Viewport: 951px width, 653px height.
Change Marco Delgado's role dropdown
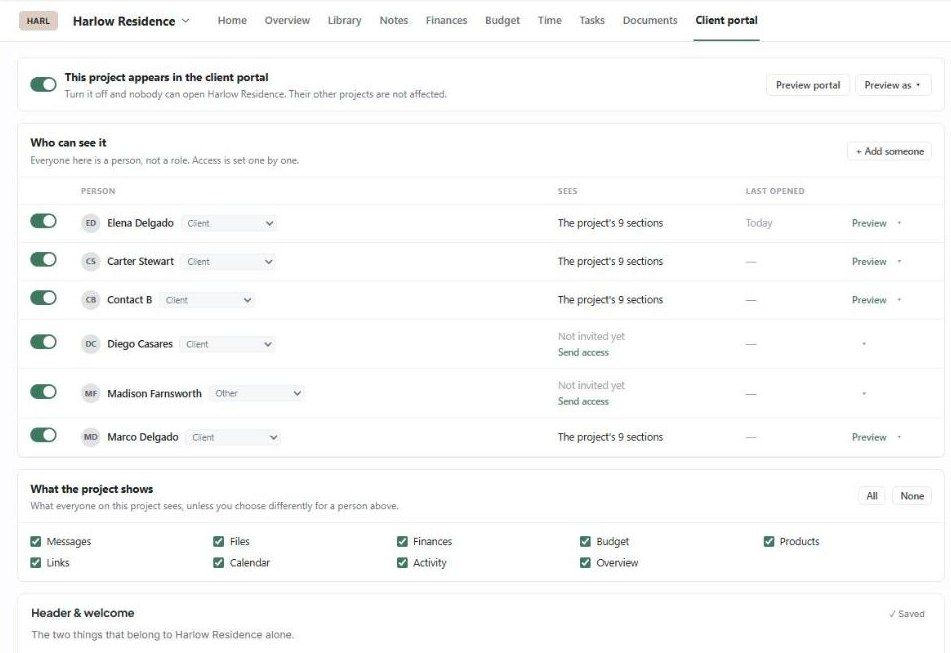pyautogui.click(x=234, y=437)
